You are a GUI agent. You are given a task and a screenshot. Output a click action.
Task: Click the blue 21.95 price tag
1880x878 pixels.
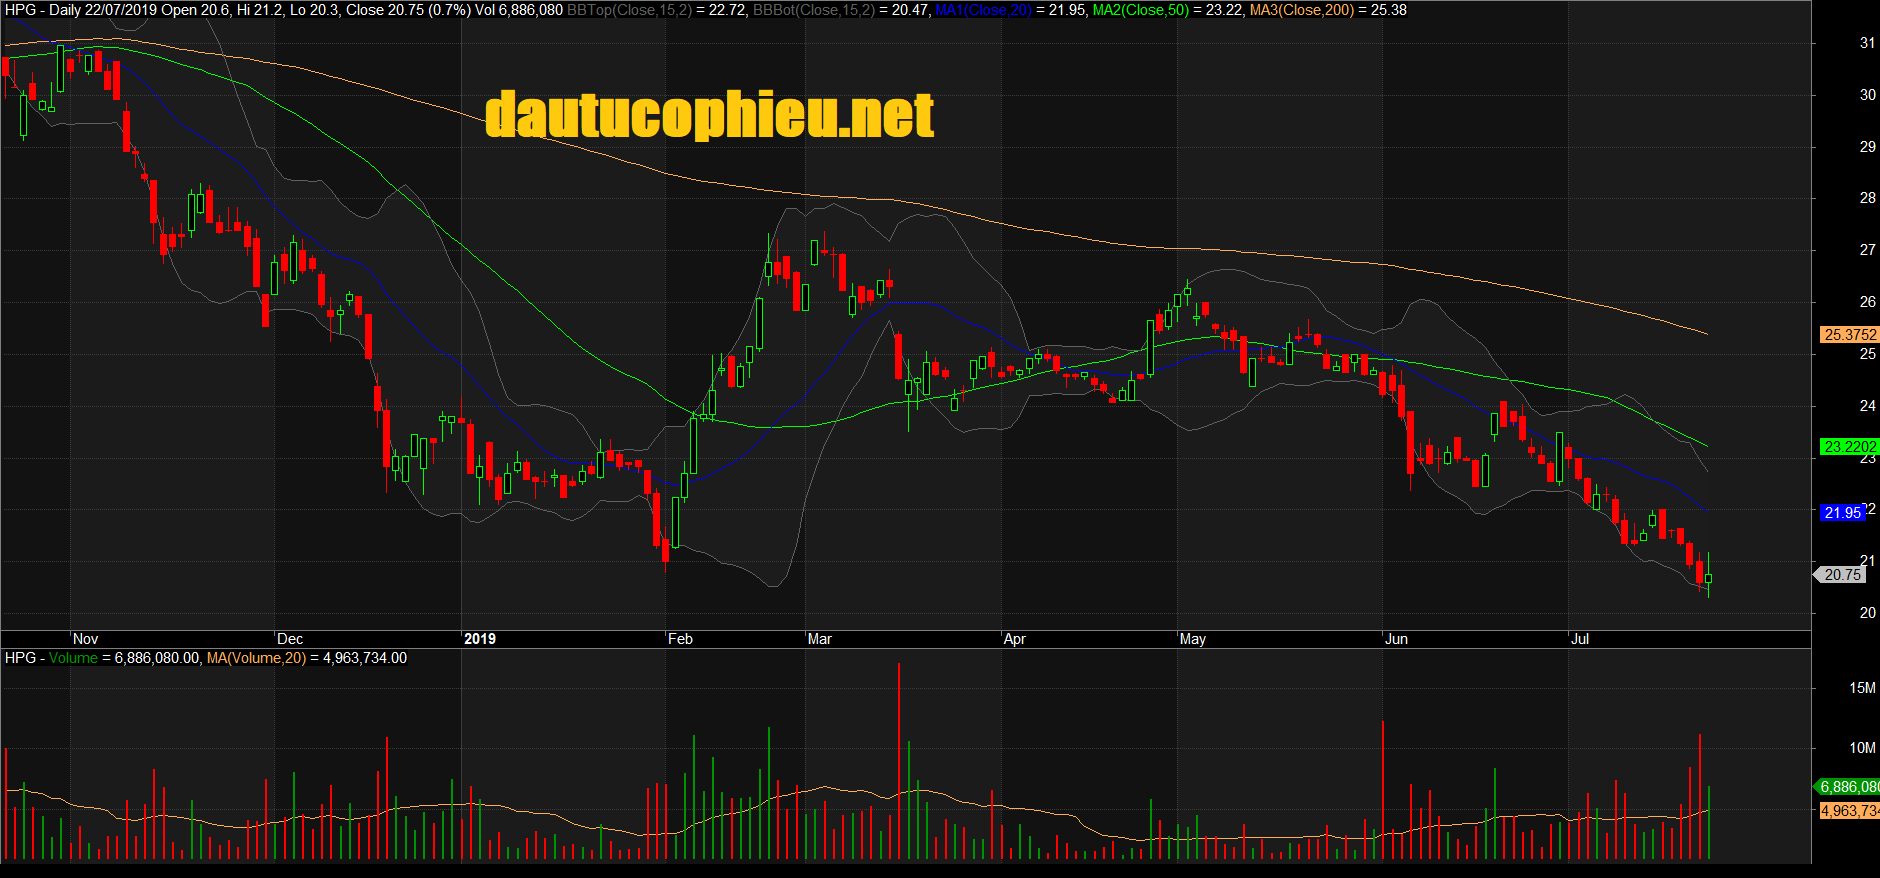coord(1842,513)
